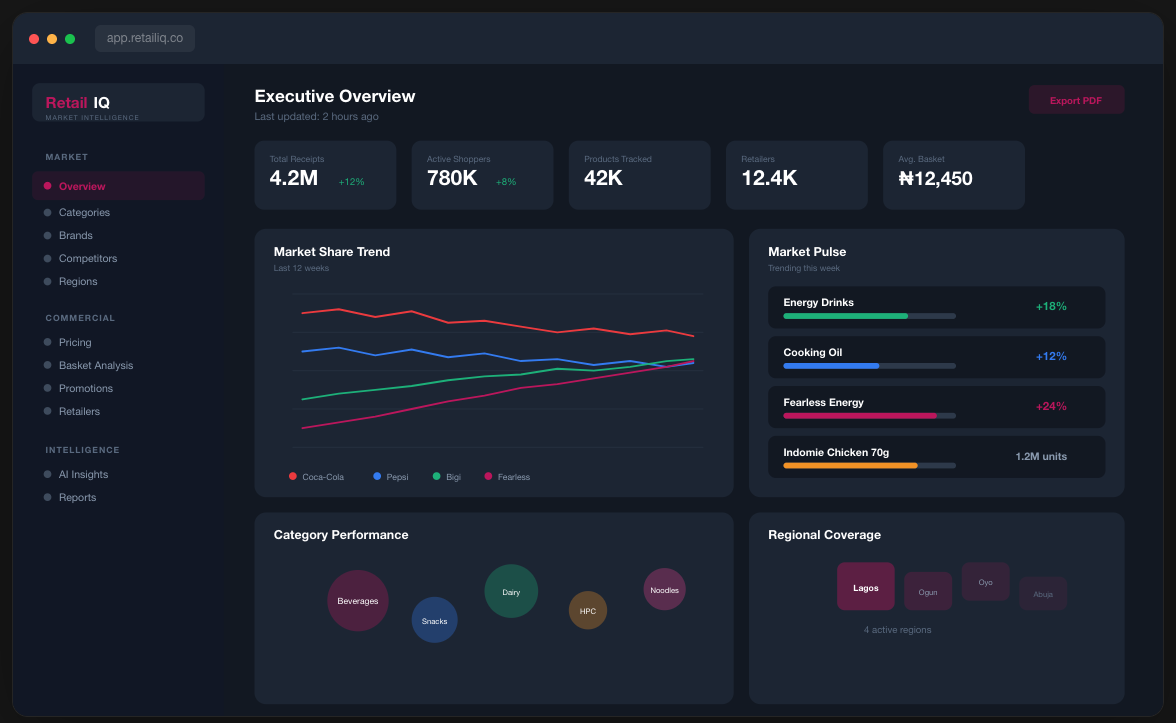Image resolution: width=1176 pixels, height=723 pixels.
Task: Toggle the Pepsi legend dot
Action: [x=377, y=476]
